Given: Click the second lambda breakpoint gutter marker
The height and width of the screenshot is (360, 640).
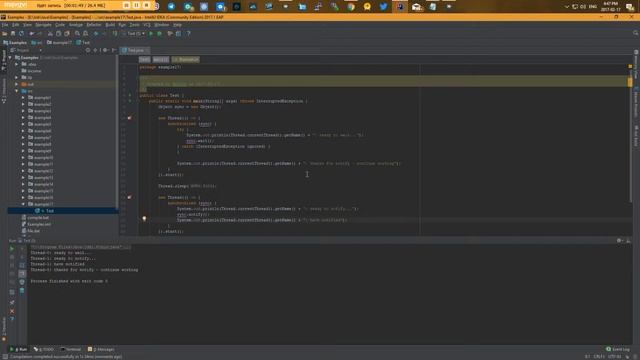Looking at the screenshot, I should [x=129, y=197].
